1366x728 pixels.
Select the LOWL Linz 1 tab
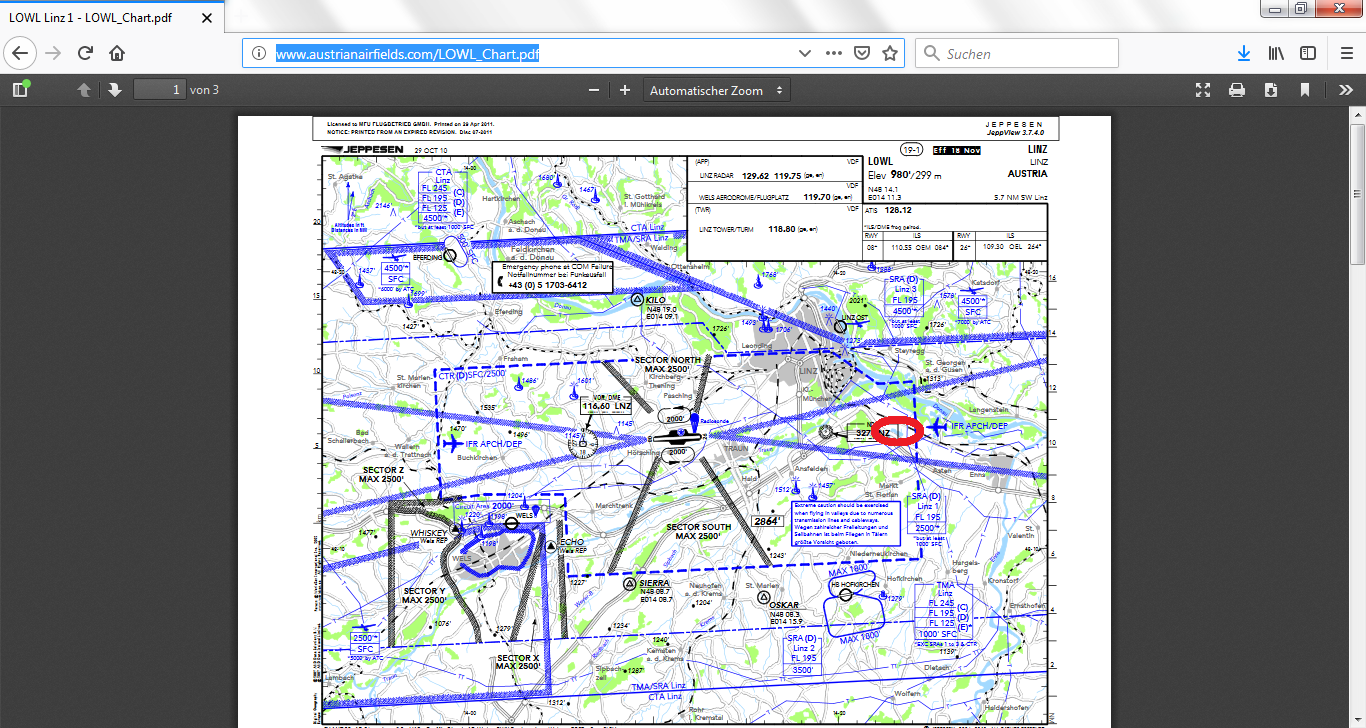click(112, 18)
